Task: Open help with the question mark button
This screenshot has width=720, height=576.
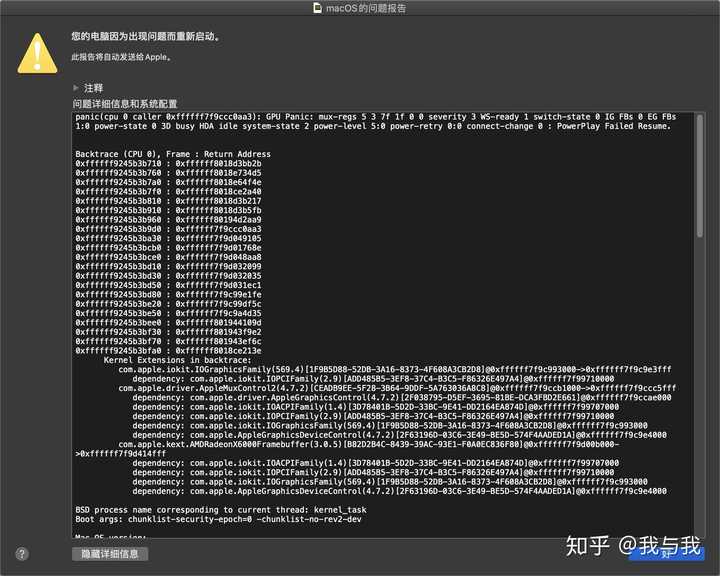Action: 22,554
